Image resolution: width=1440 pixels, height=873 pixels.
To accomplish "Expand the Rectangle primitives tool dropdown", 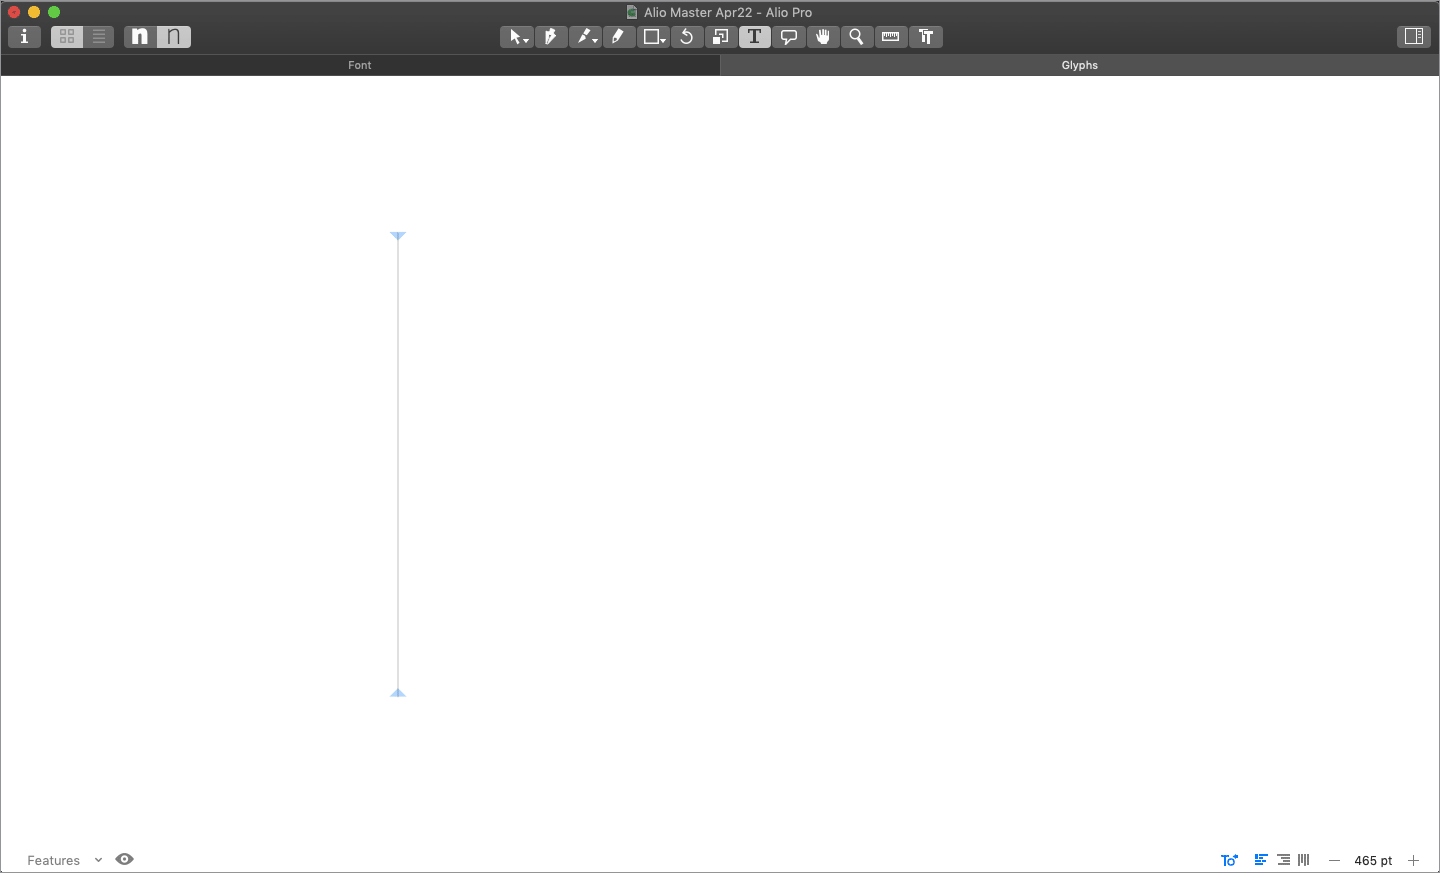I will click(x=653, y=37).
